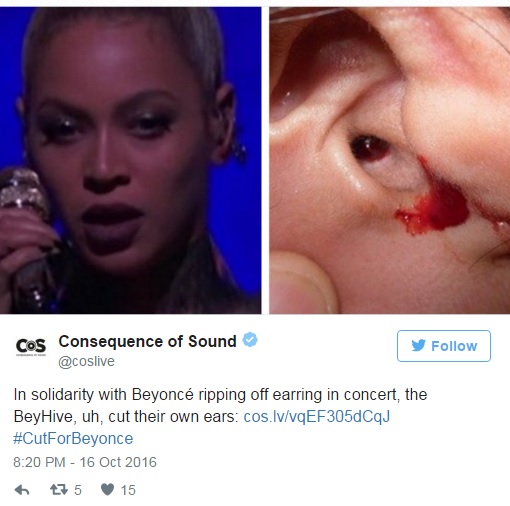Click the thumb pressing skin in right photo

[302, 283]
